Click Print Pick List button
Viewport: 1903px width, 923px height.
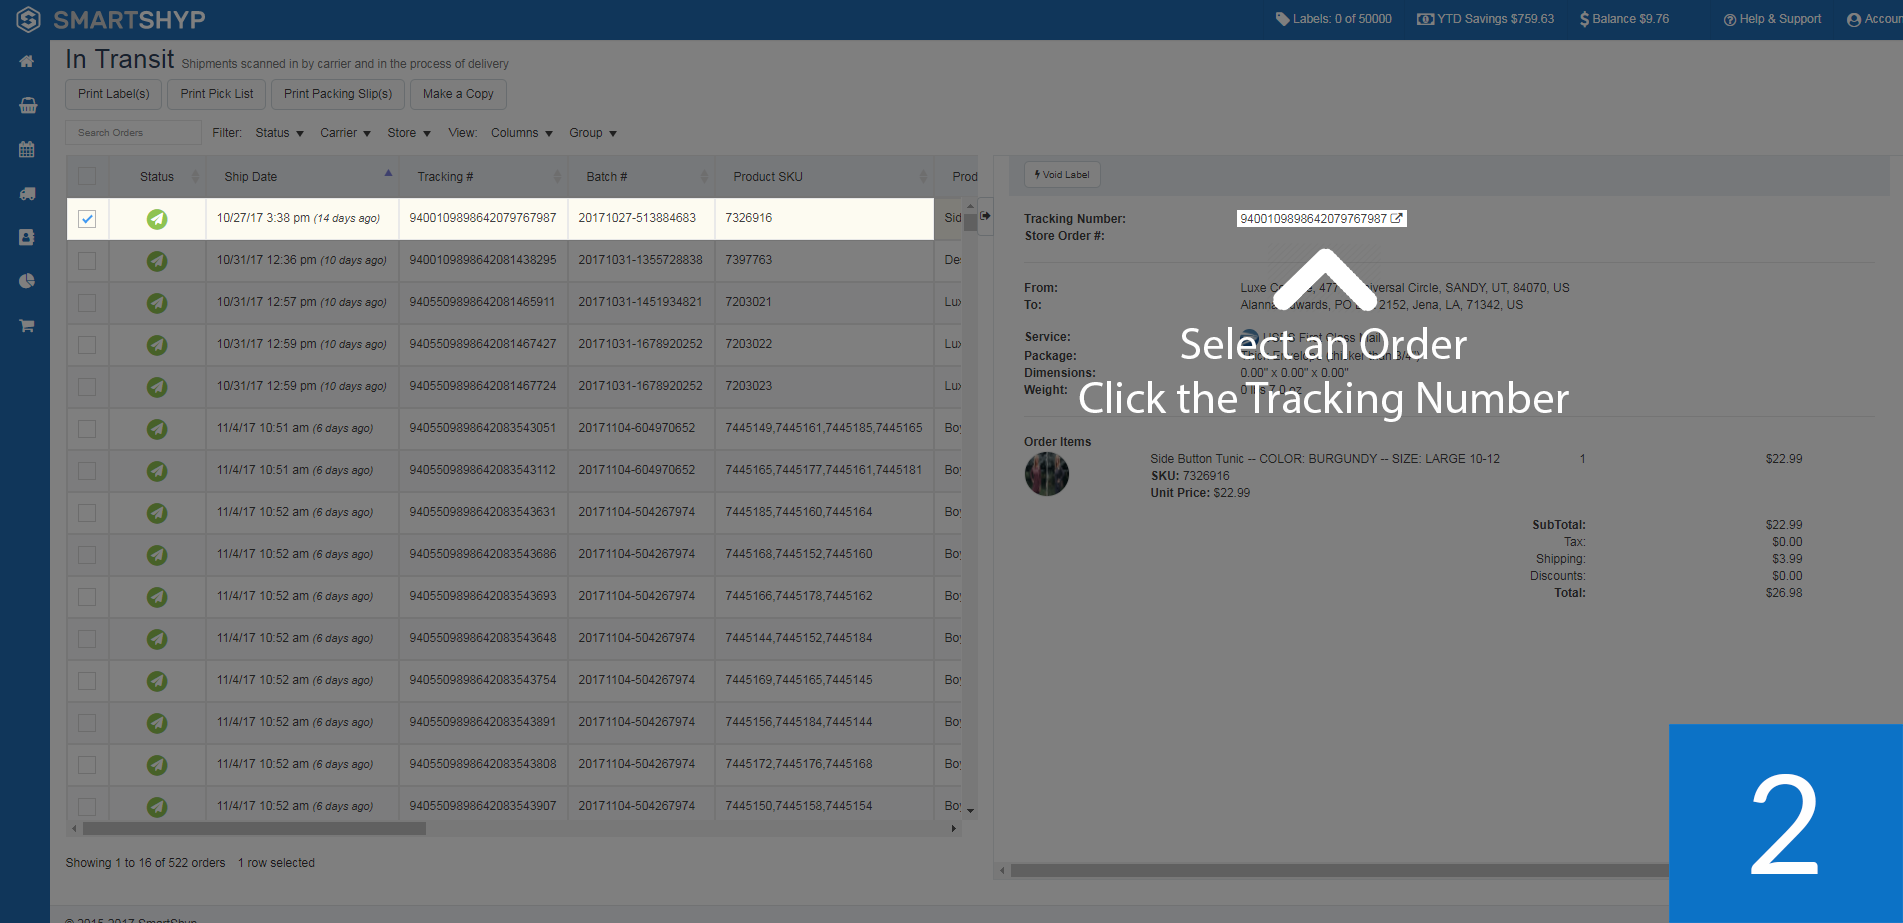(x=217, y=94)
